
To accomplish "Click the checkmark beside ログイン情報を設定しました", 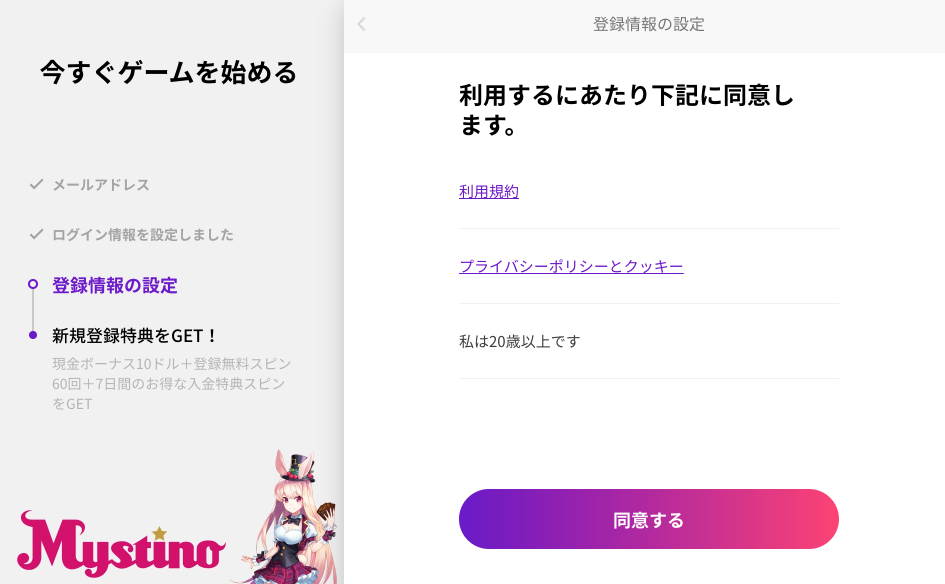I will point(36,234).
